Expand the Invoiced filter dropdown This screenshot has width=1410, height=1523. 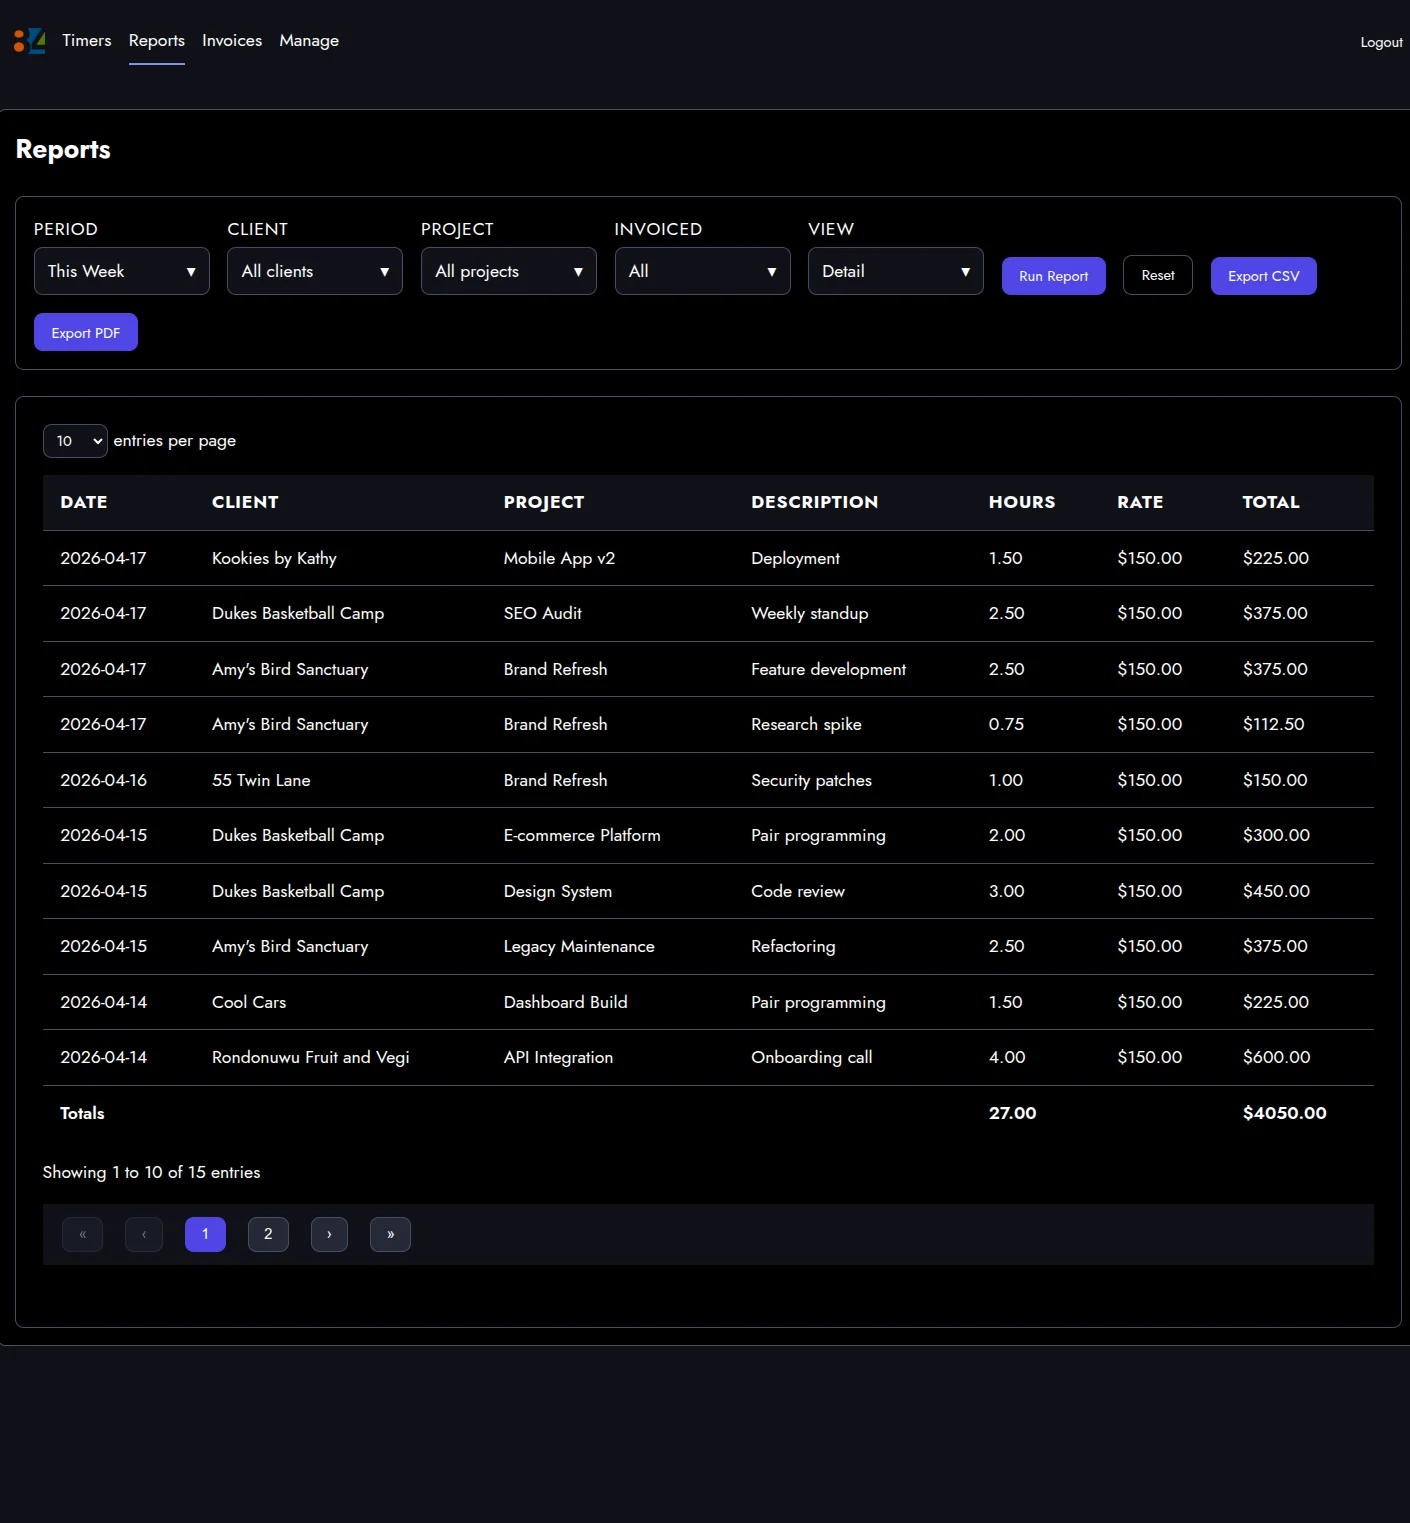[x=702, y=271]
